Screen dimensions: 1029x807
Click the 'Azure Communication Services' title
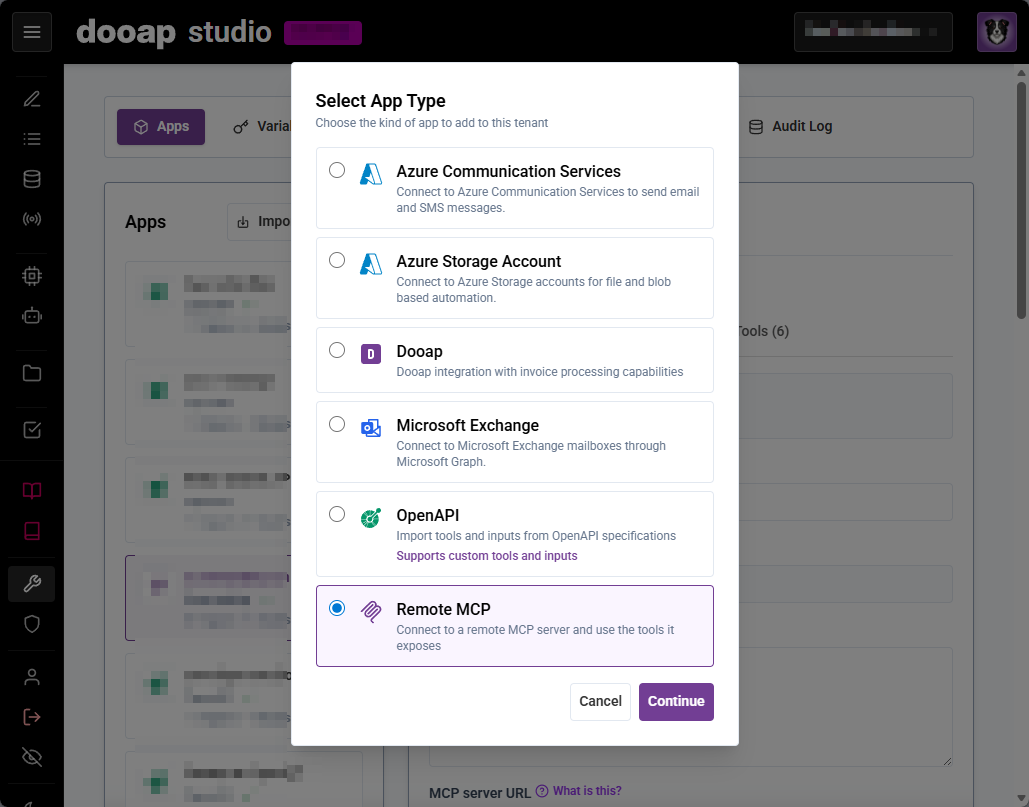(508, 171)
